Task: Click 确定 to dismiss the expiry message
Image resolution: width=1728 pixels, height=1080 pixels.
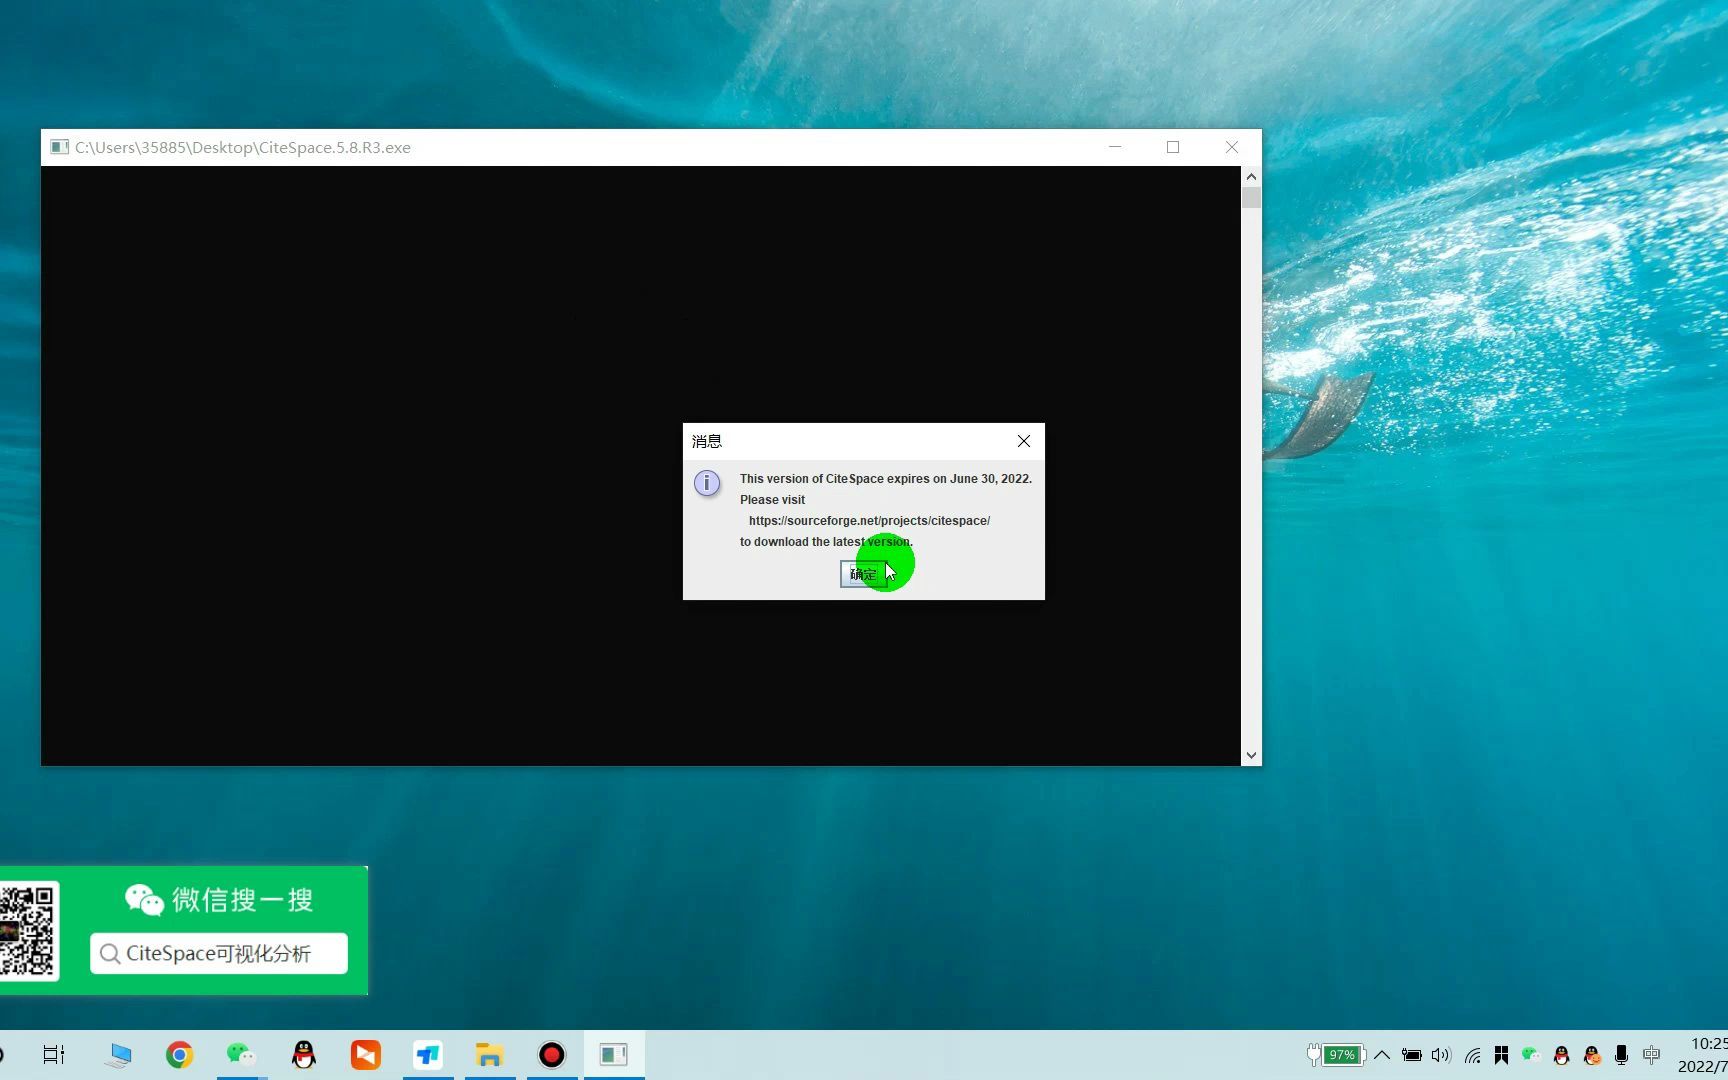Action: [x=862, y=573]
